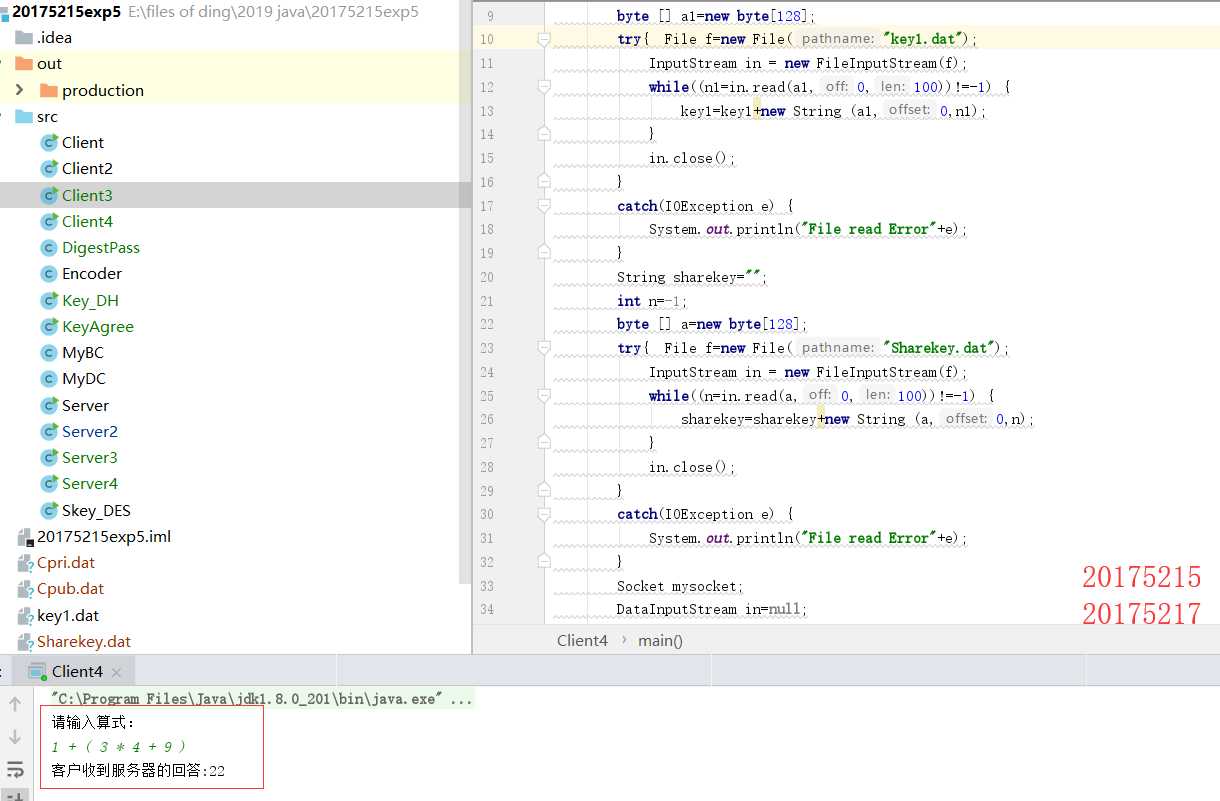The width and height of the screenshot is (1220, 801).
Task: Collapse the catch block at line 30
Action: pyautogui.click(x=543, y=514)
